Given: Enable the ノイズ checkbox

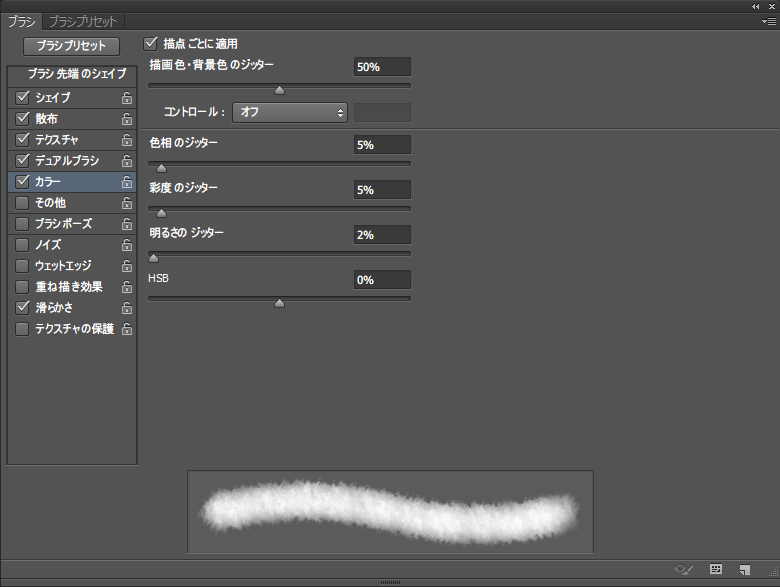Looking at the screenshot, I should [x=22, y=245].
